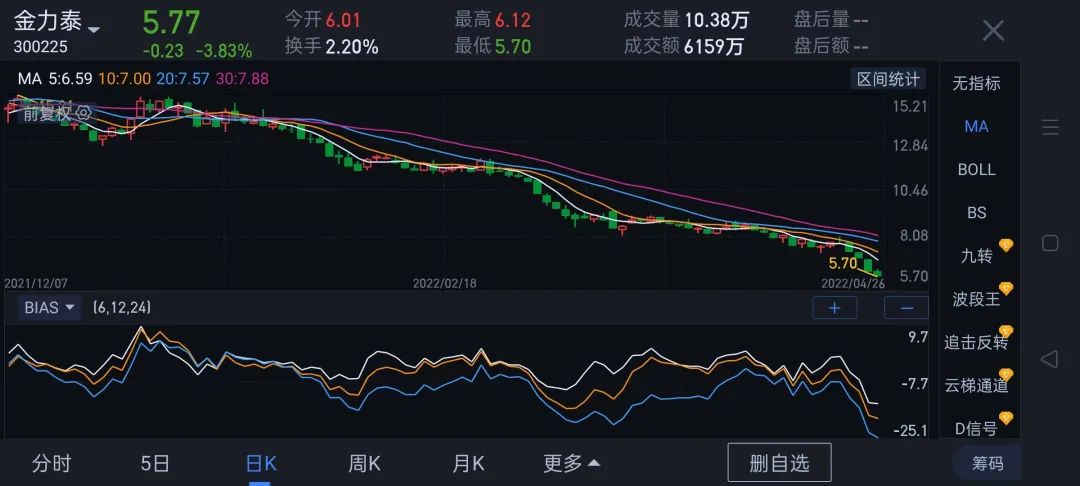Switch to 分时 intraday tab

click(52, 463)
